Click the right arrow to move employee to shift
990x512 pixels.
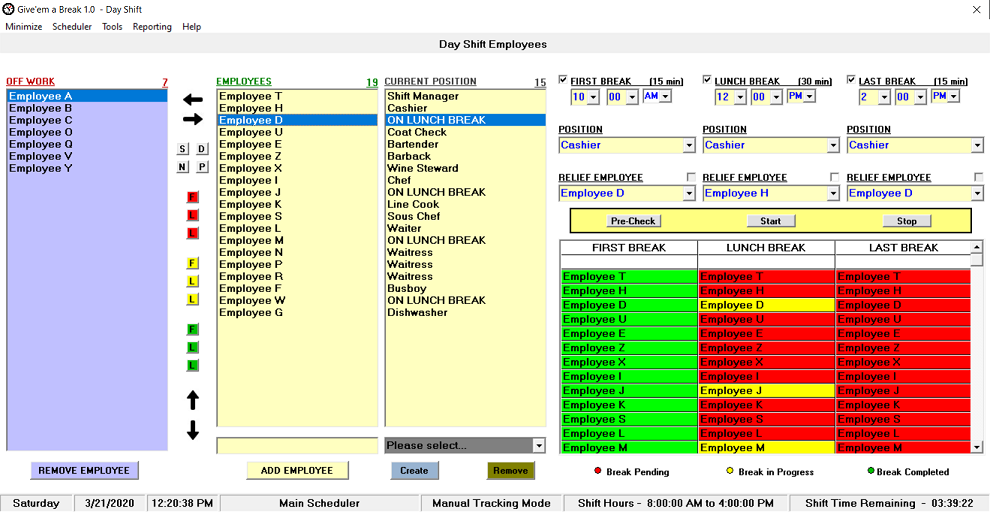(193, 119)
